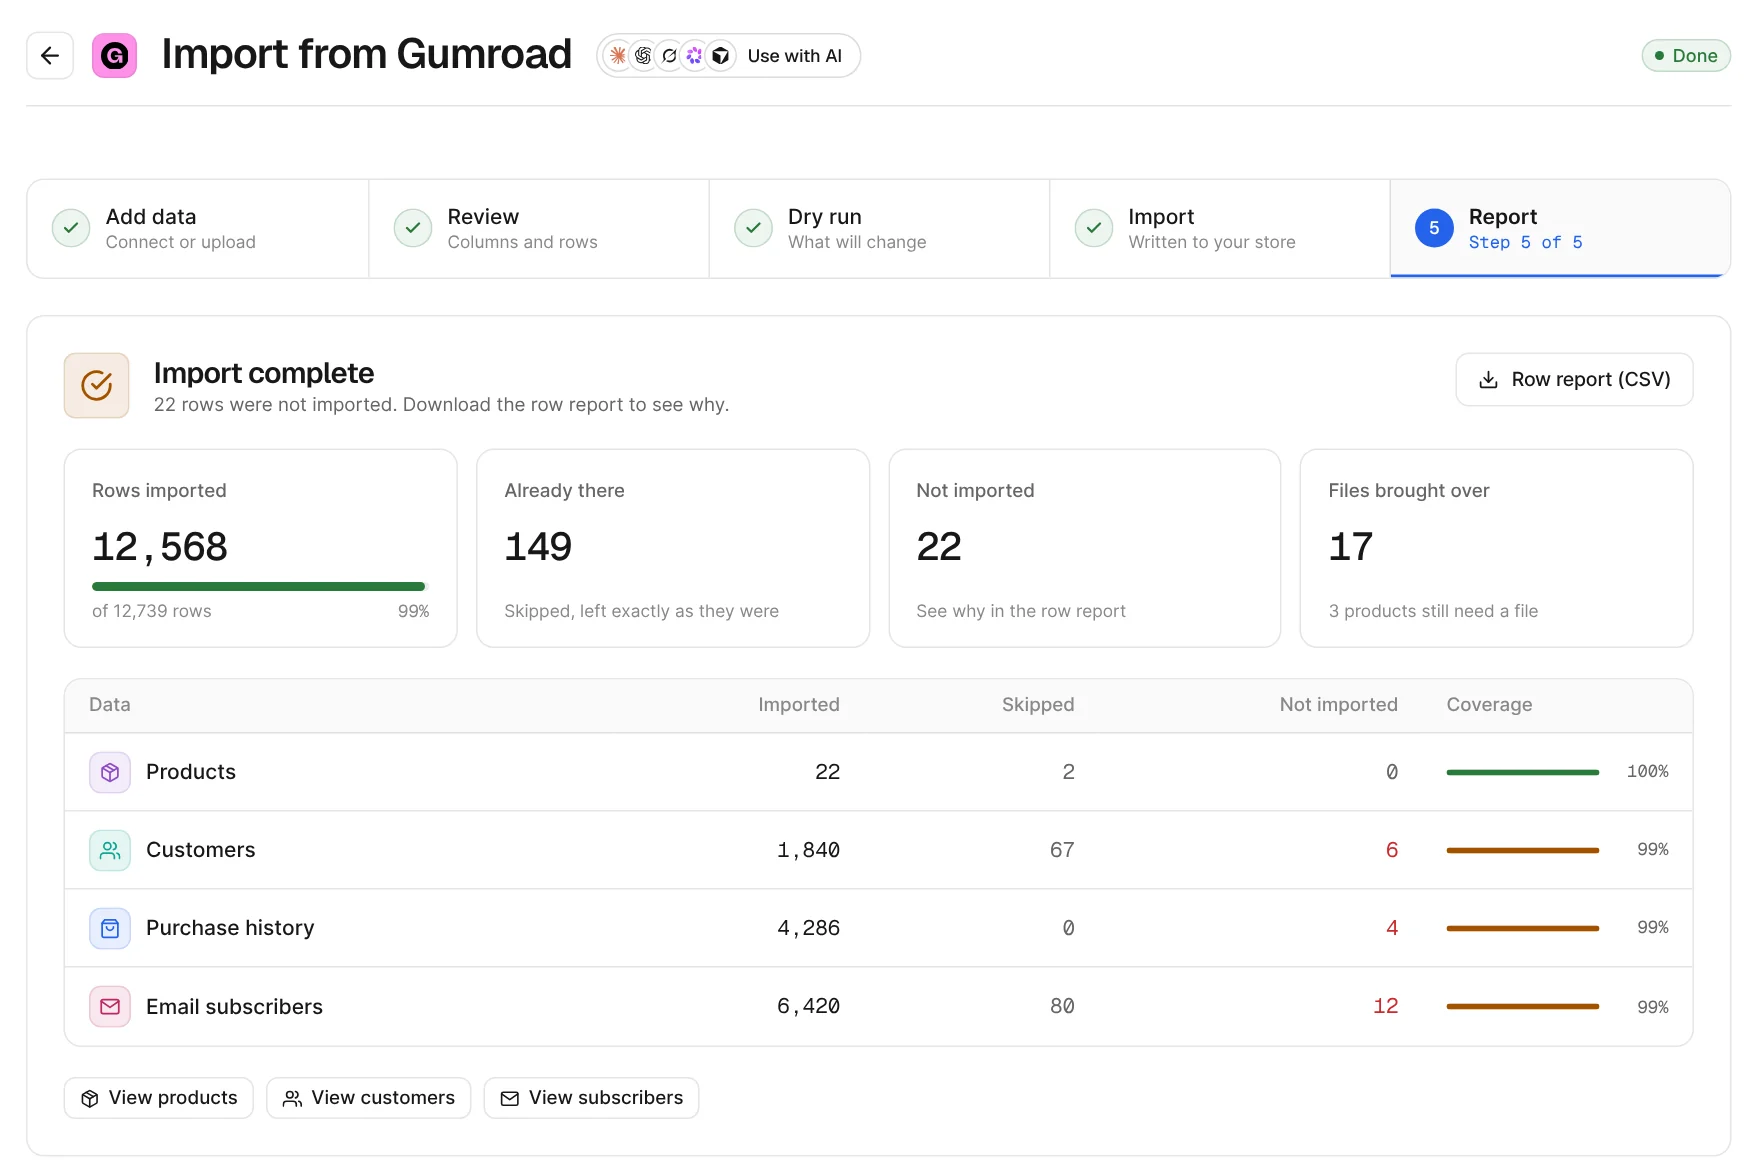The height and width of the screenshot is (1172, 1757).
Task: Click the Review step checkmark icon
Action: (x=412, y=228)
